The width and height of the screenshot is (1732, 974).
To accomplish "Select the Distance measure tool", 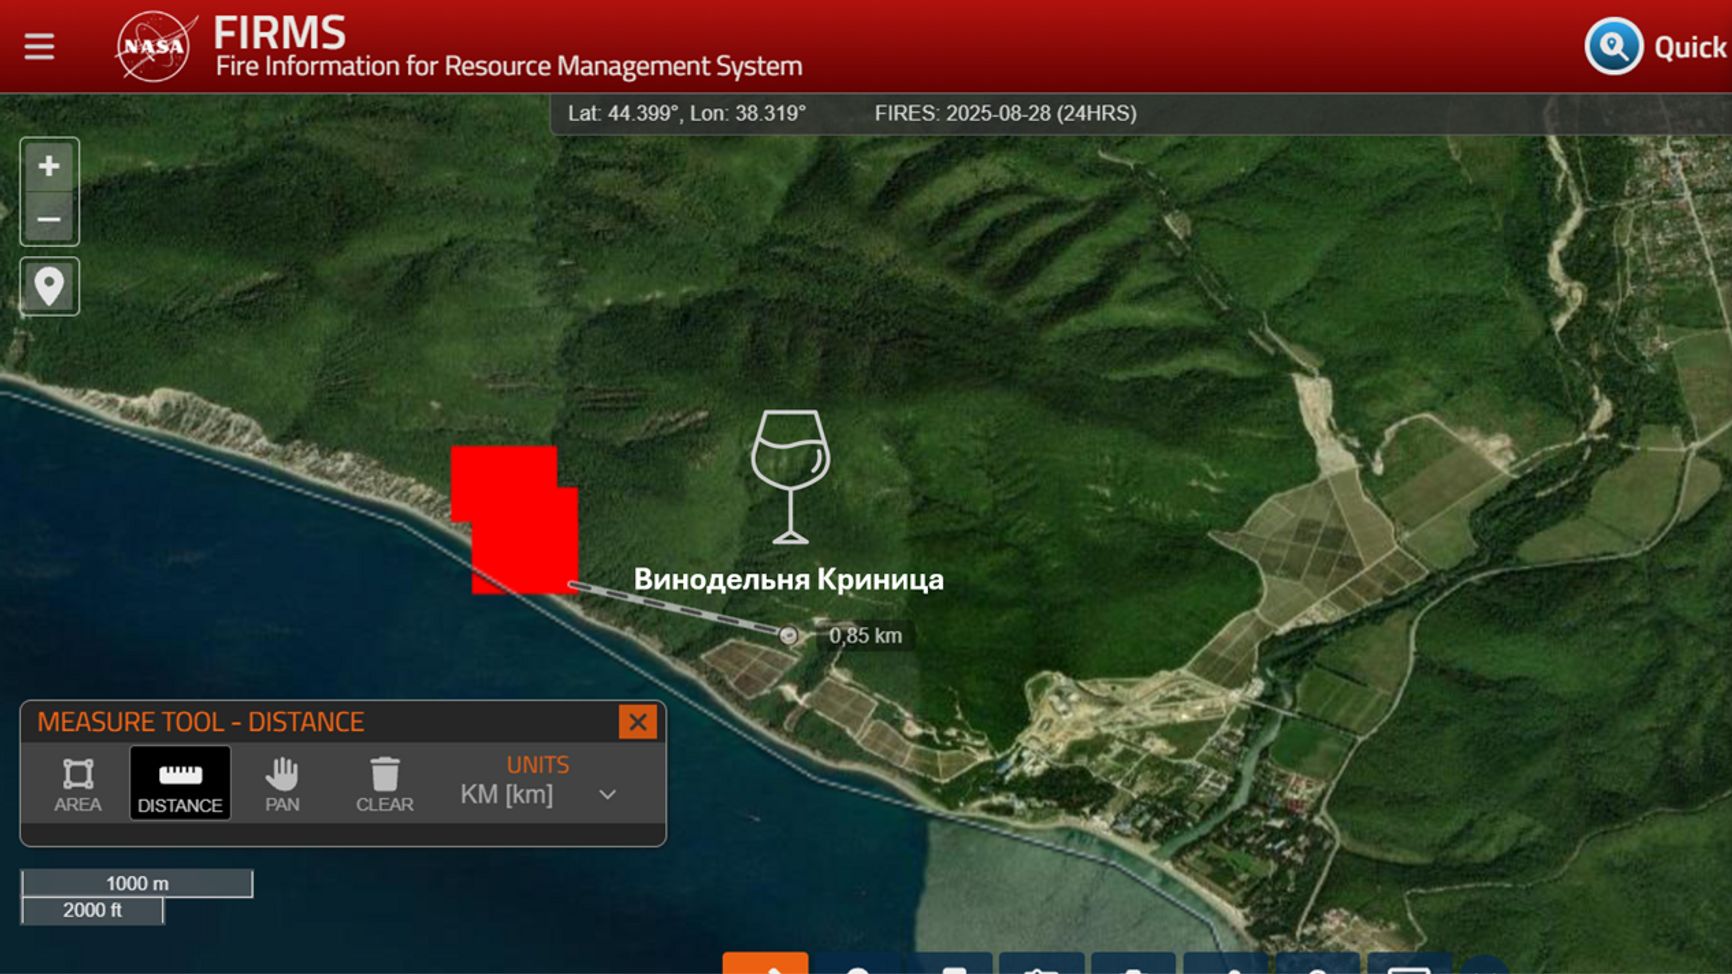I will 180,783.
